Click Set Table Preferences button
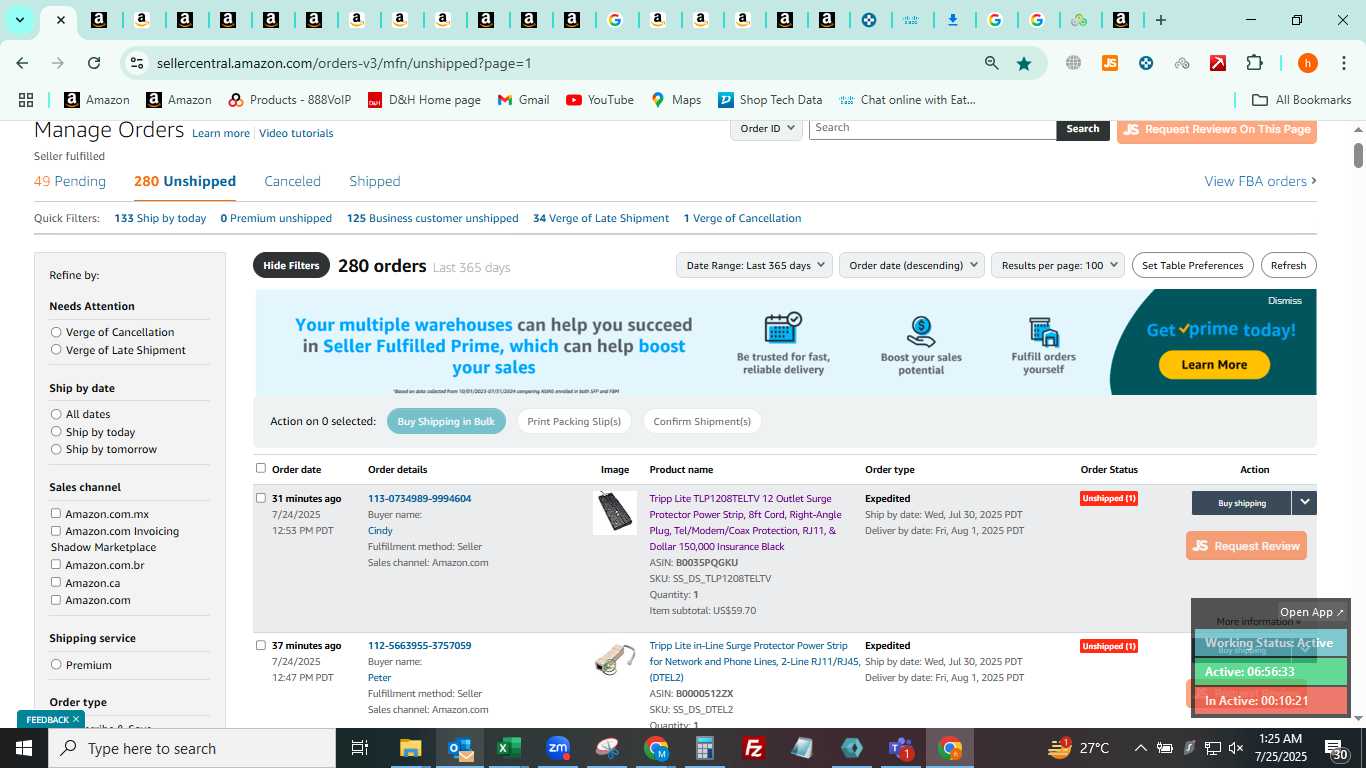Image resolution: width=1366 pixels, height=768 pixels. pos(1192,265)
